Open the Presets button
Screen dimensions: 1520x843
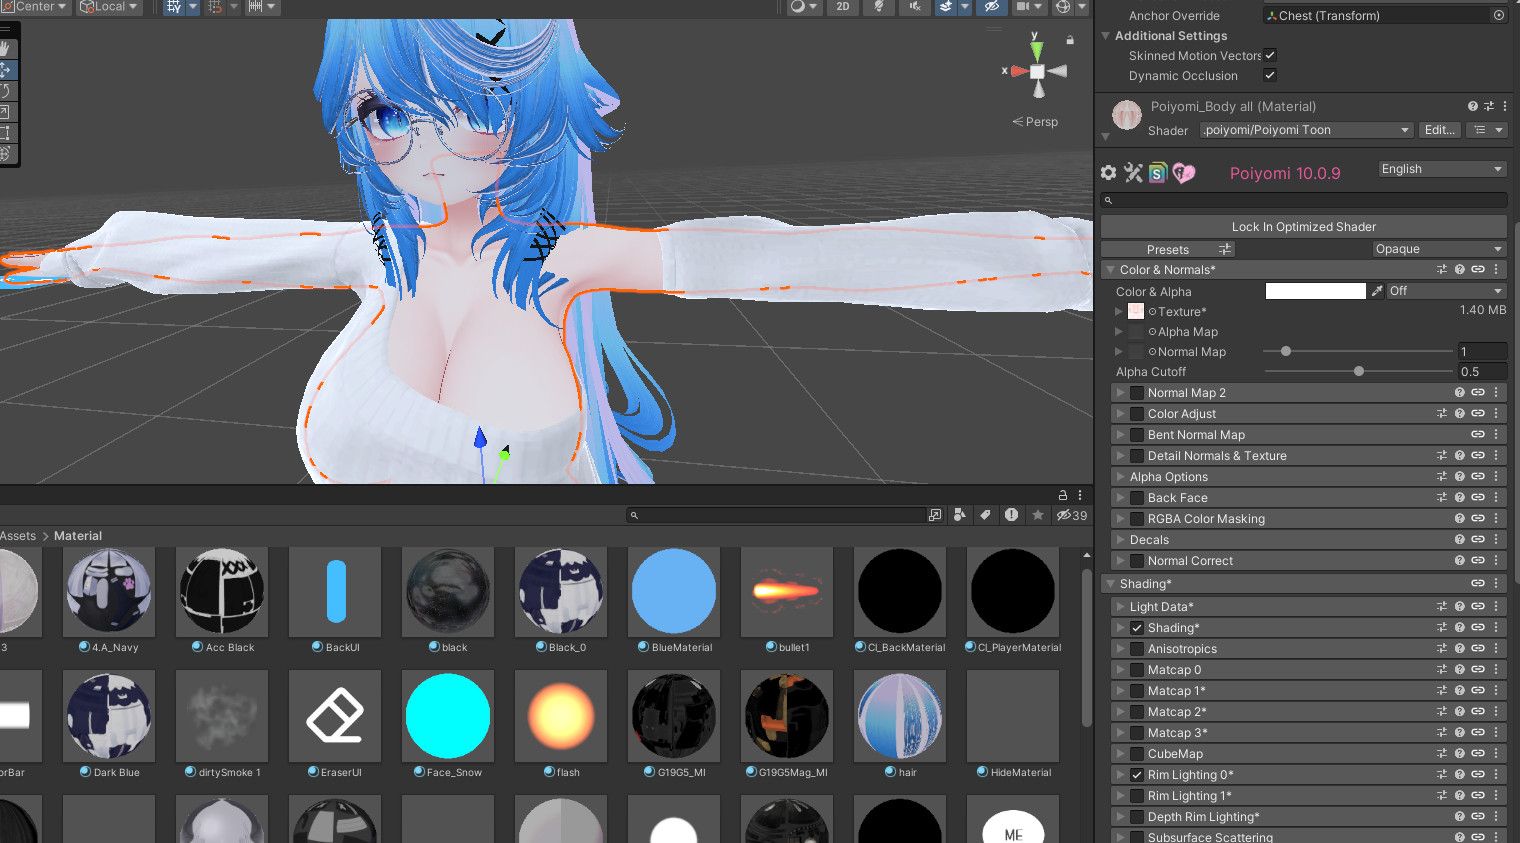[x=1168, y=249]
